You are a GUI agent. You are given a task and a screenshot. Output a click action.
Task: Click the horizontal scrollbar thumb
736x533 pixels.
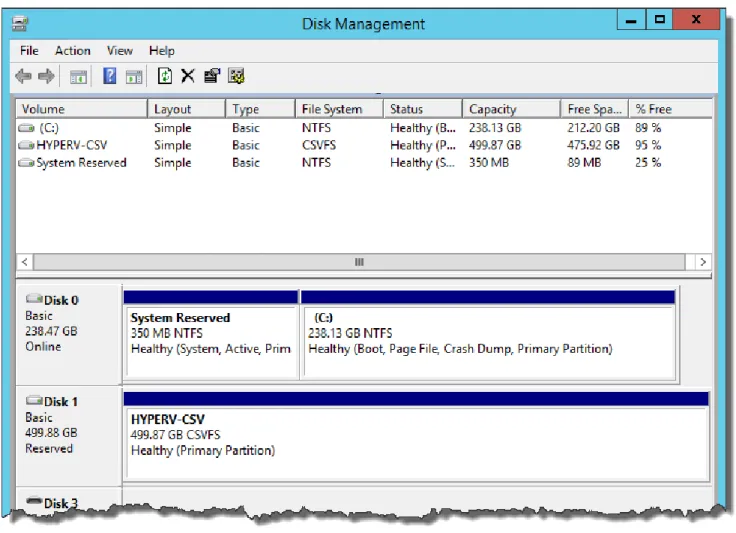point(359,262)
